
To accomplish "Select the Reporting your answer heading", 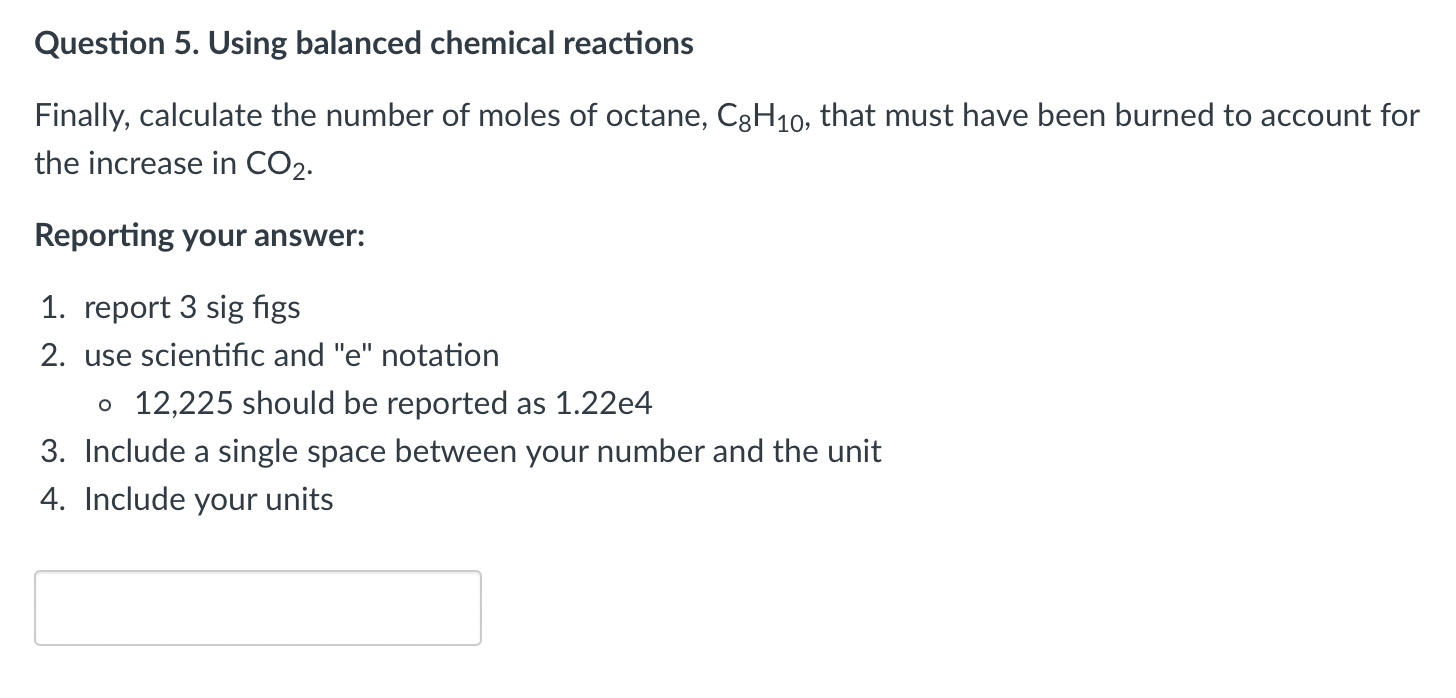I will [x=198, y=235].
